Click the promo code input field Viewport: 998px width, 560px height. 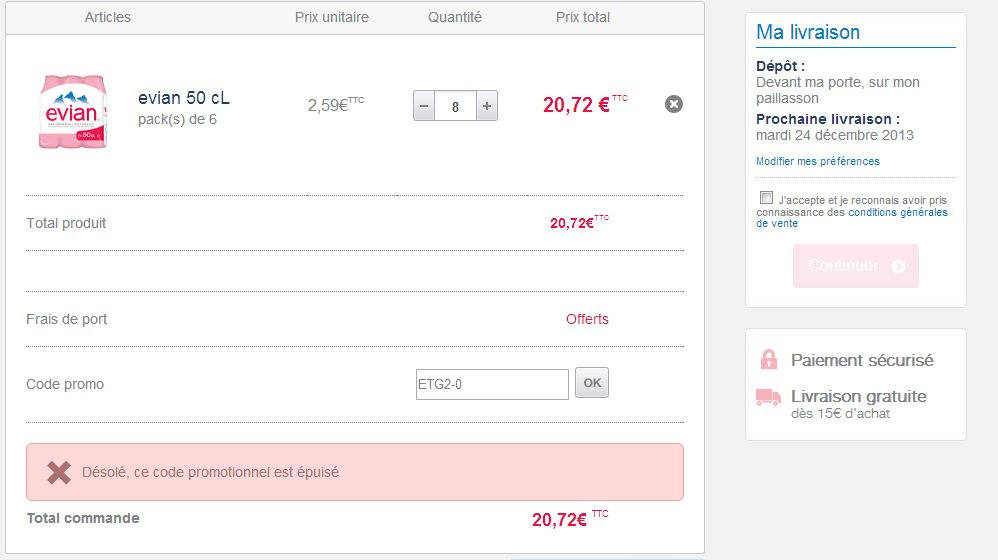(492, 384)
